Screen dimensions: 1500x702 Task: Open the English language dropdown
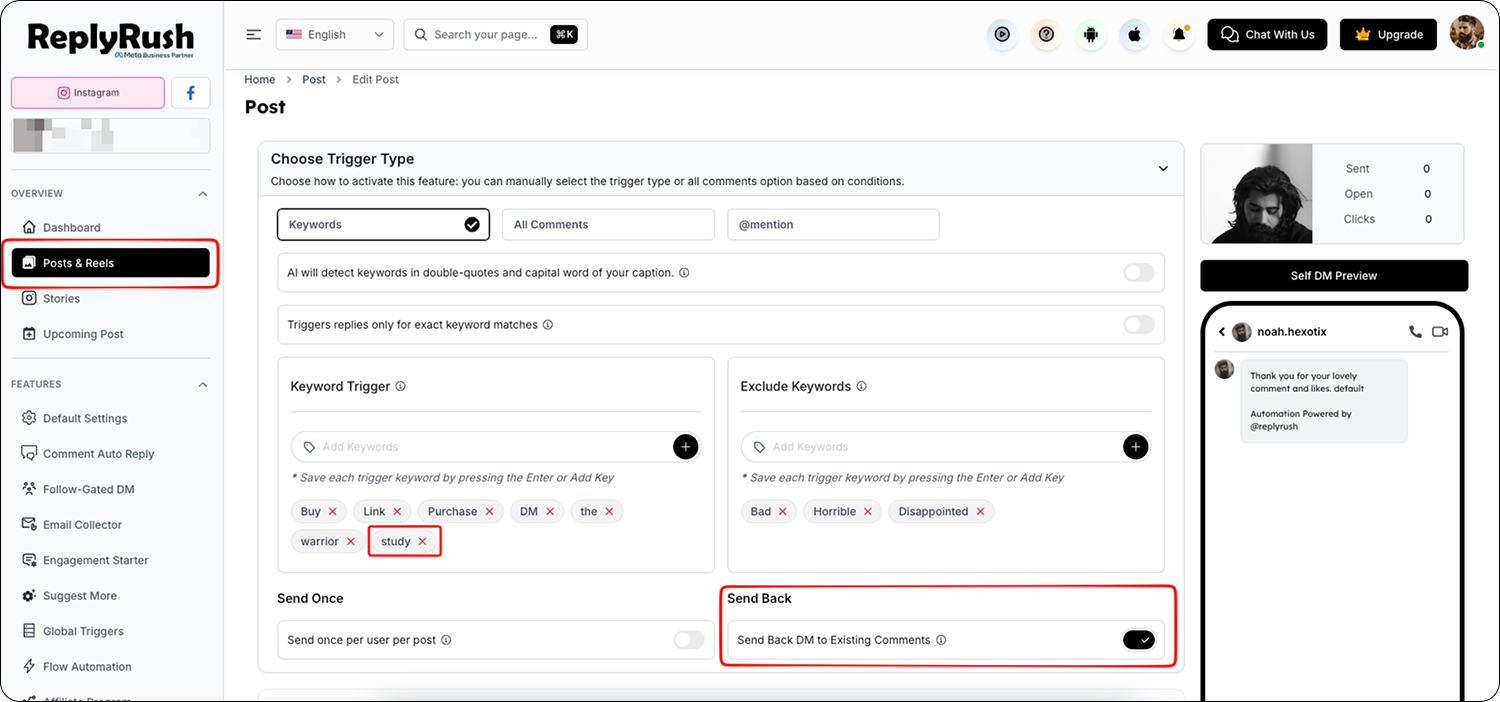click(335, 34)
